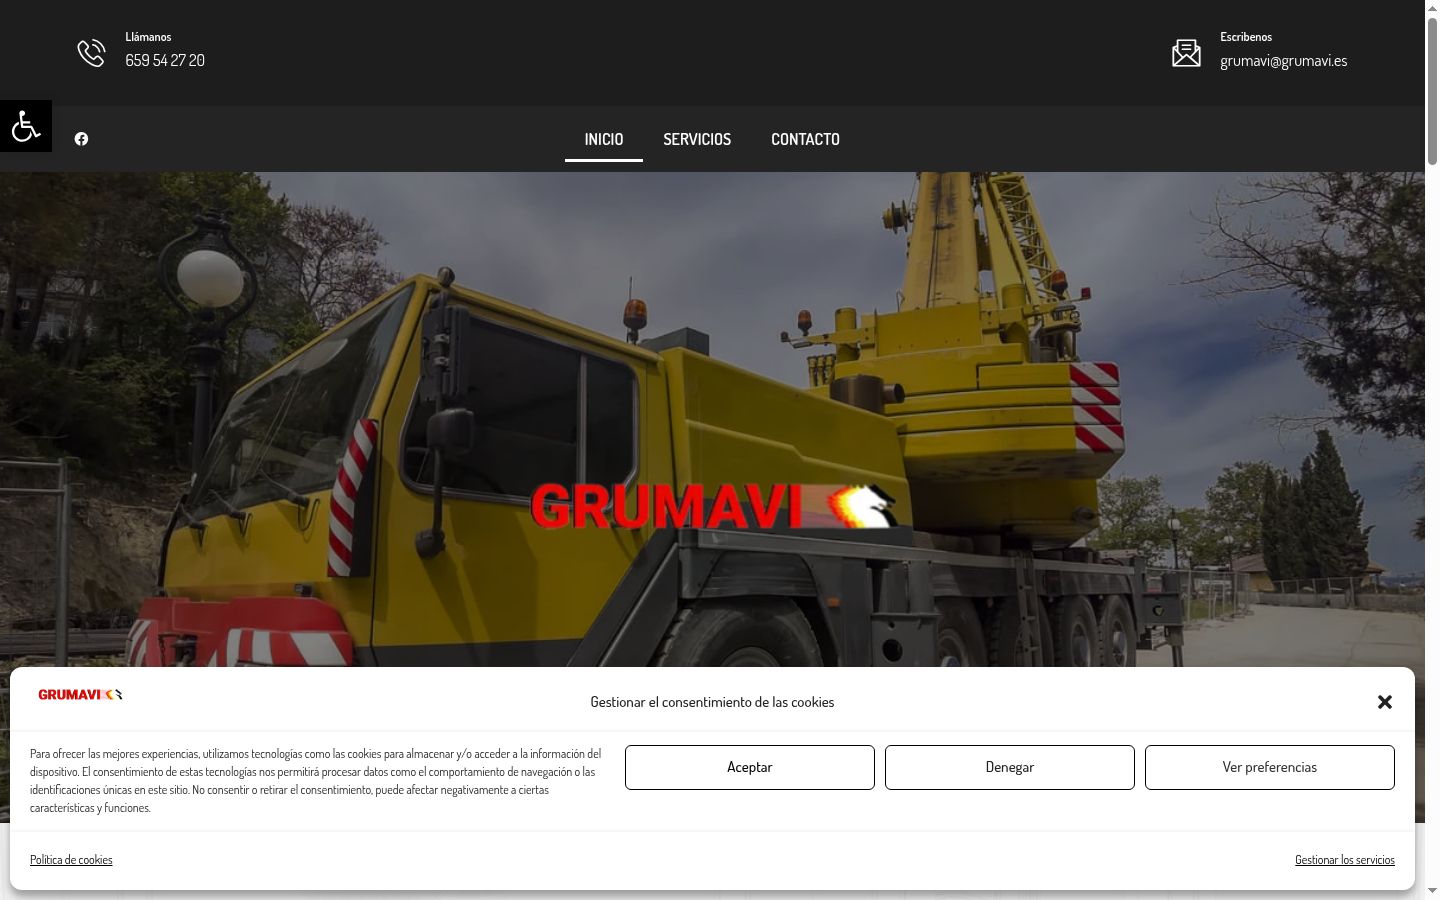Open the accessibility tools wheelchair icon

(x=26, y=126)
